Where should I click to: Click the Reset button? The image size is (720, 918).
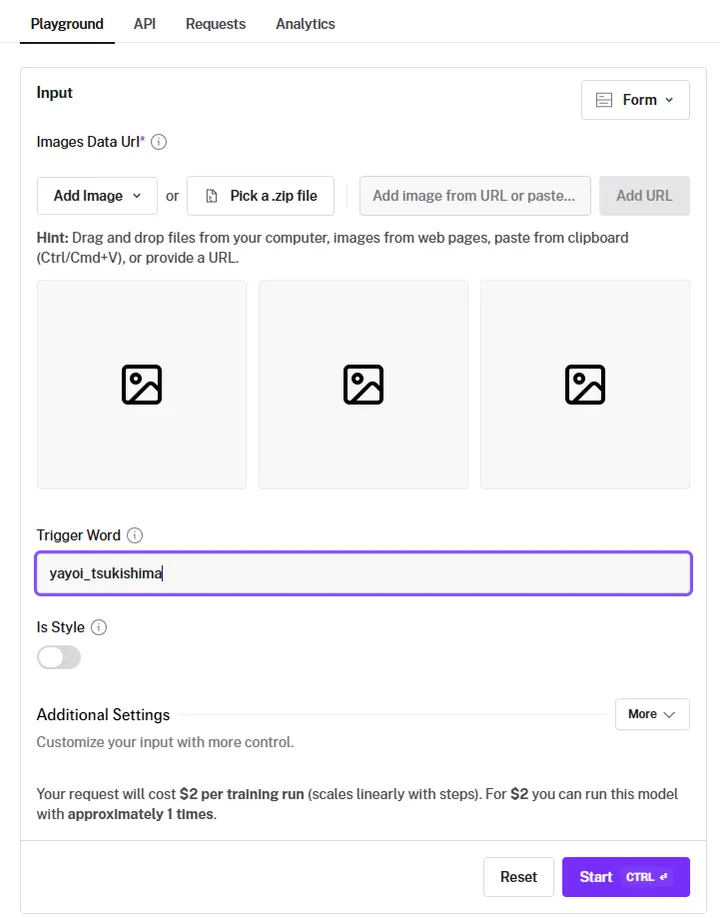point(519,877)
